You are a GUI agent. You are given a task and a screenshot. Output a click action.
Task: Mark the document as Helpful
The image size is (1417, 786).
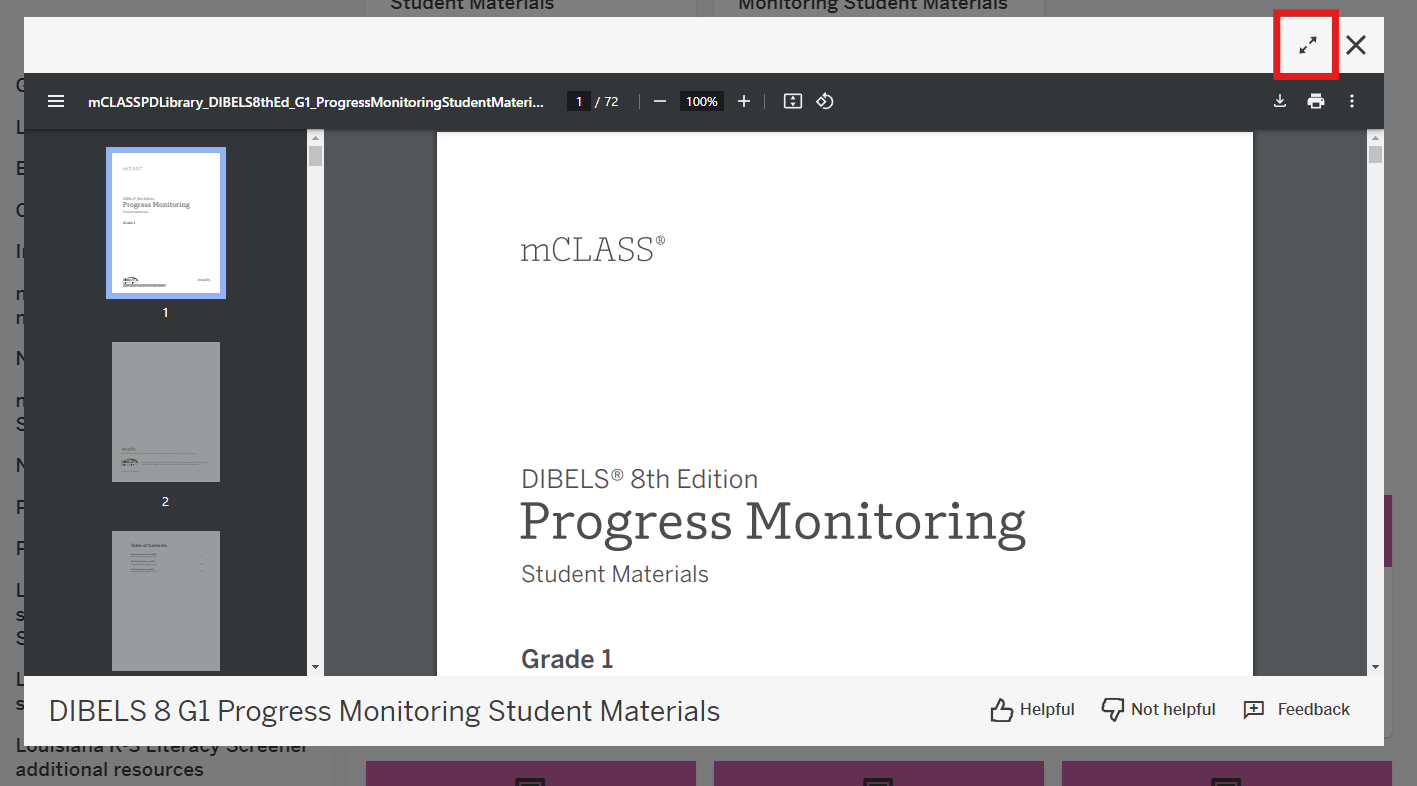tap(1032, 710)
